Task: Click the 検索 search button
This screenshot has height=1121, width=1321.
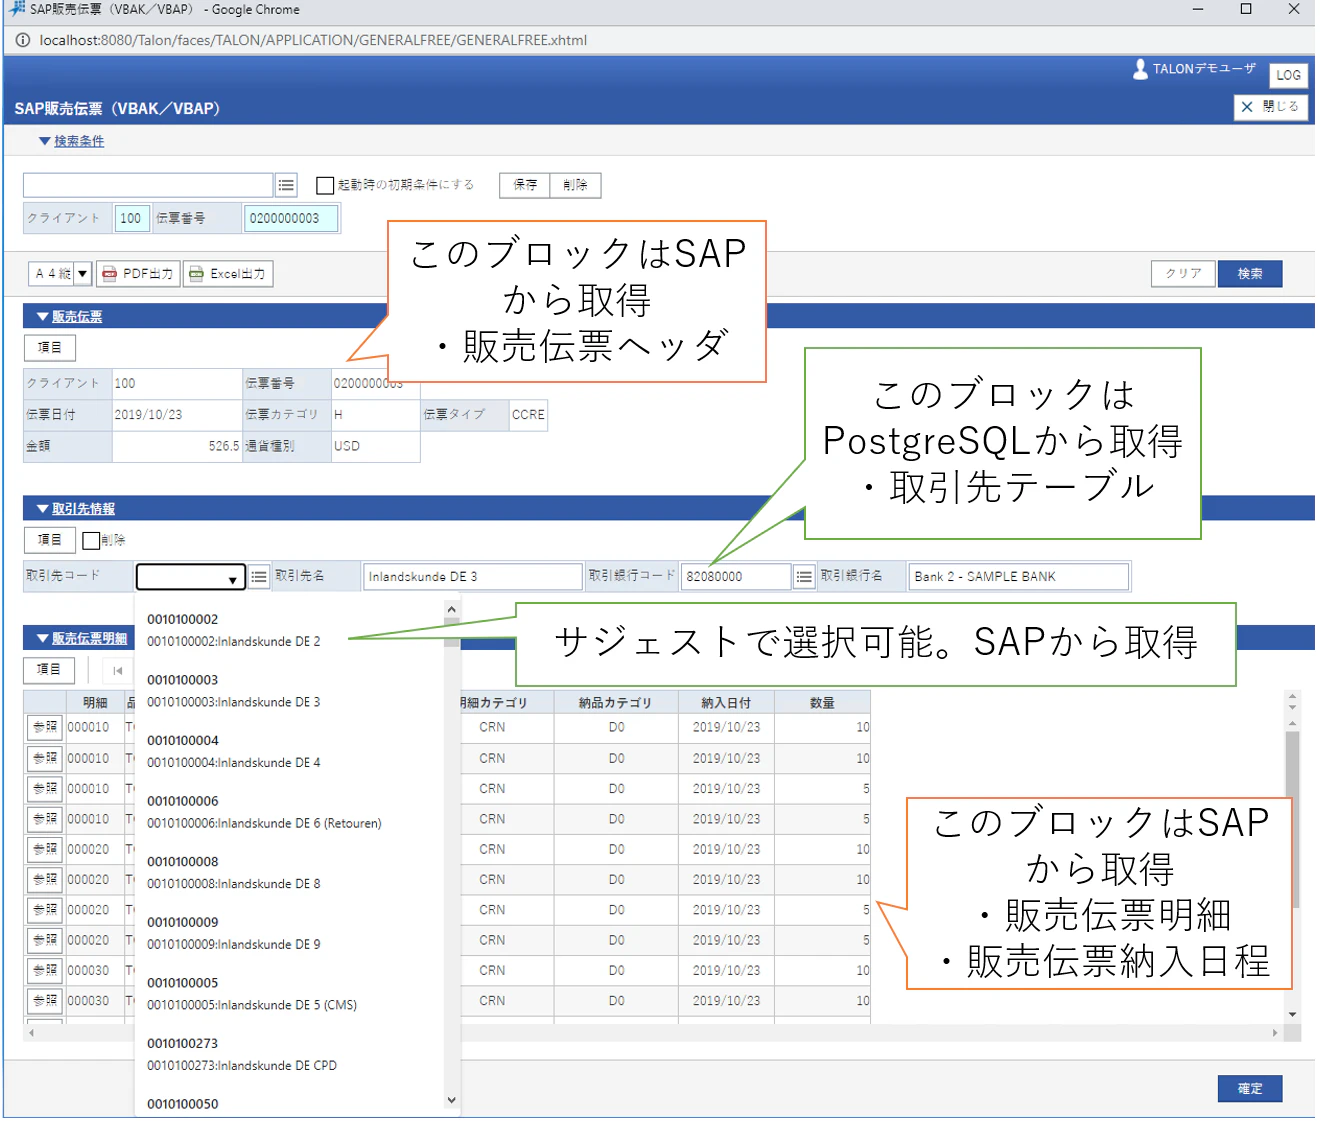Action: click(x=1250, y=274)
